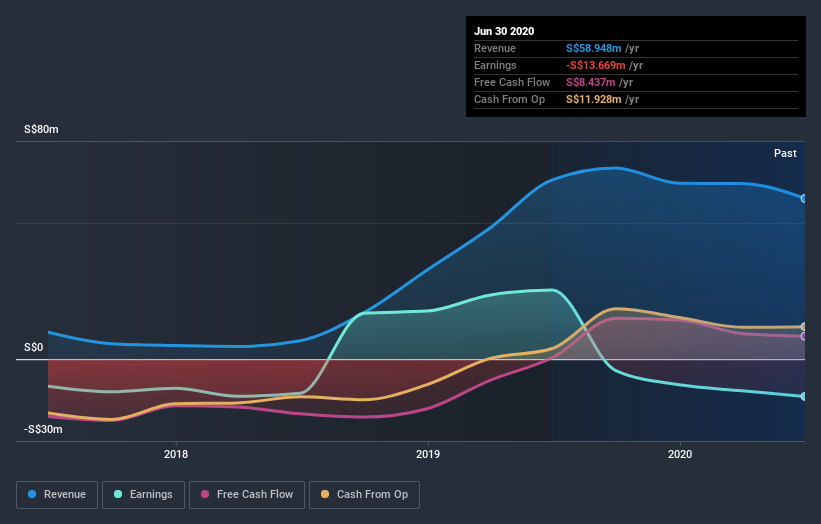
Task: Click the Jun 30 2020 tooltip date
Action: (x=504, y=31)
